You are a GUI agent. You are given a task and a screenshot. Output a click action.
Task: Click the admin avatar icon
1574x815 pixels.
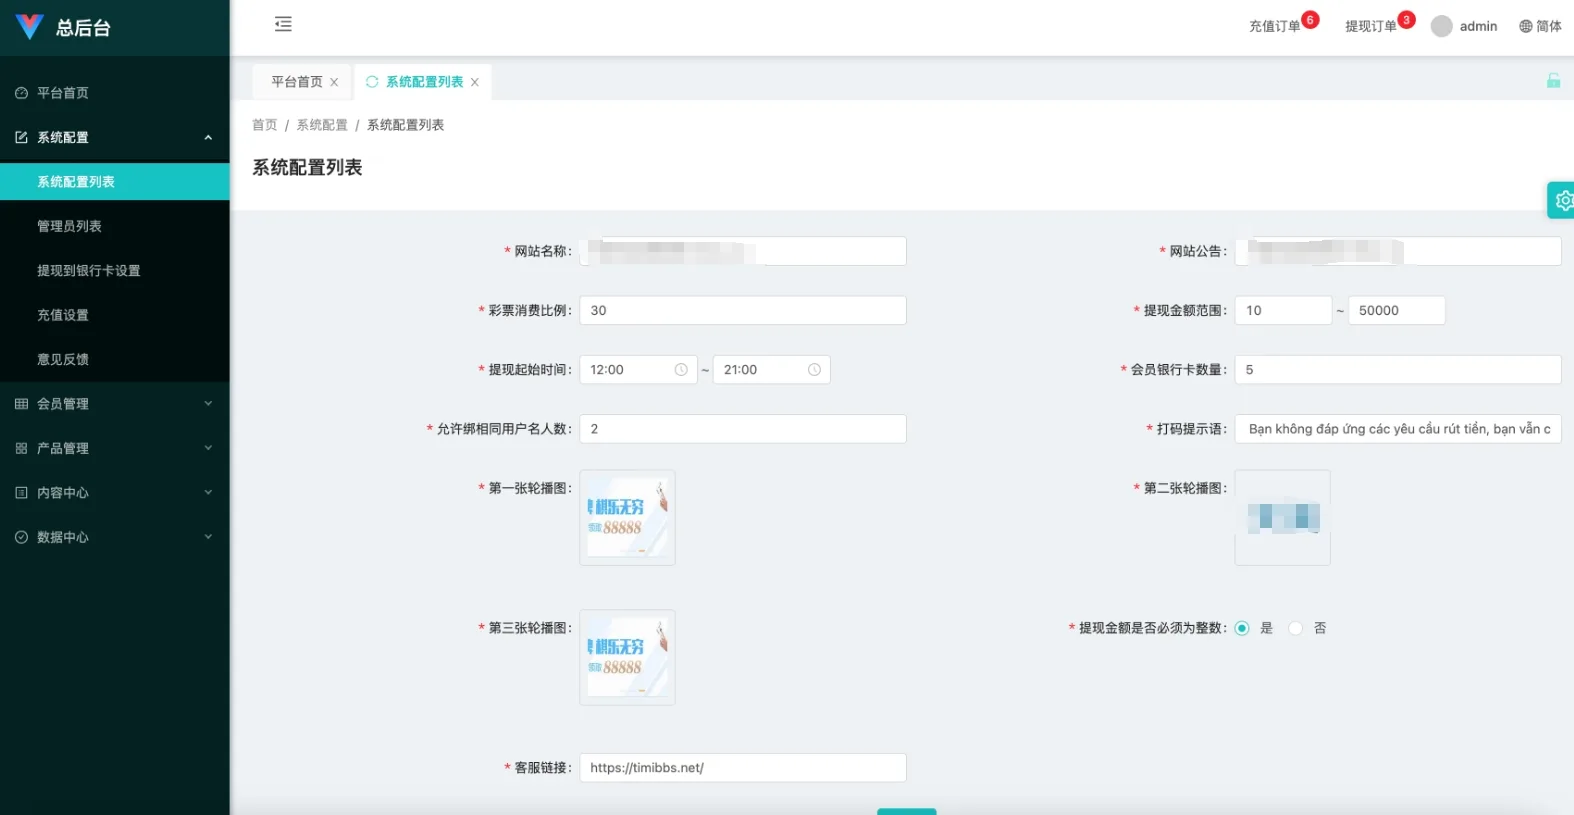point(1441,26)
